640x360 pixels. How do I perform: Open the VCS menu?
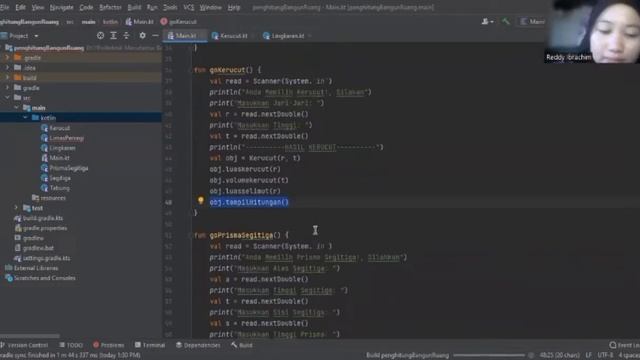point(189,7)
